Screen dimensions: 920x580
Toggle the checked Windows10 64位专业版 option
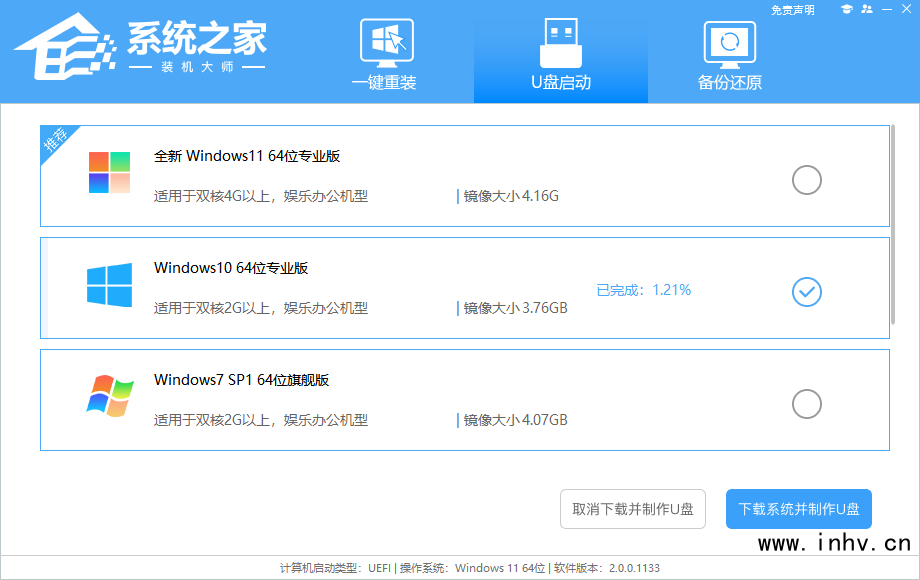(x=806, y=292)
